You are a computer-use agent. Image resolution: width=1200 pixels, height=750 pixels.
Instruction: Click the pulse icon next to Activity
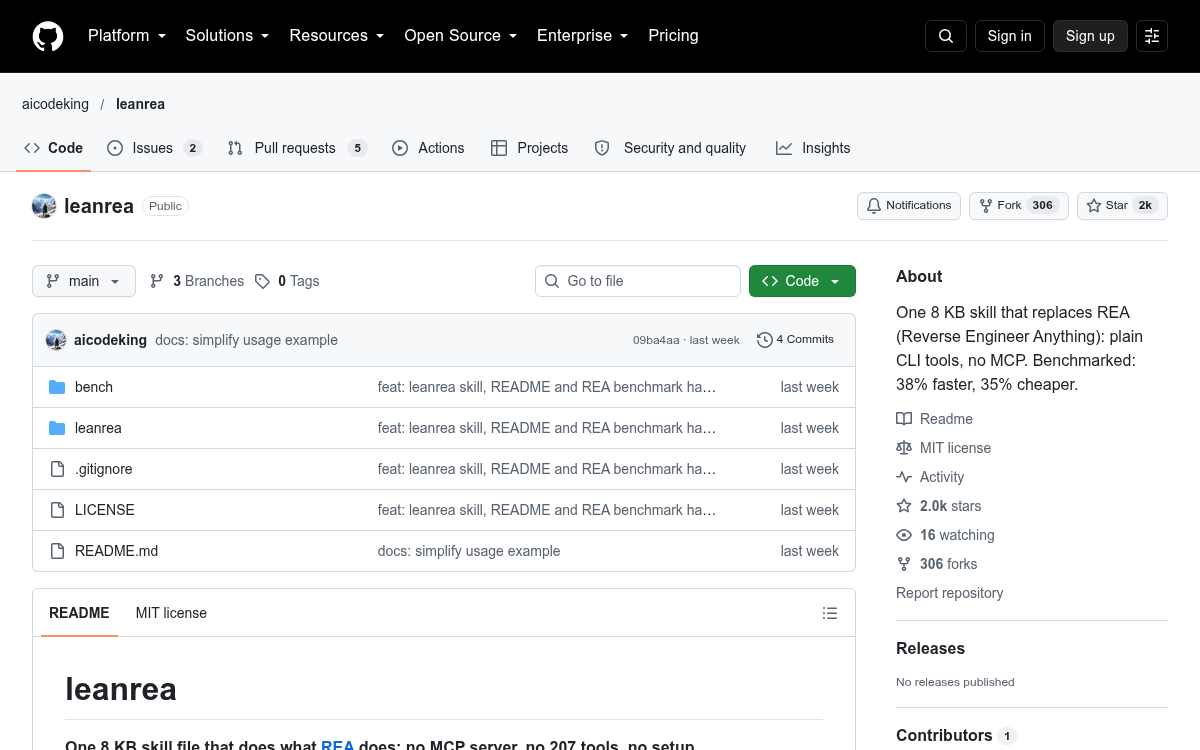pyautogui.click(x=904, y=477)
